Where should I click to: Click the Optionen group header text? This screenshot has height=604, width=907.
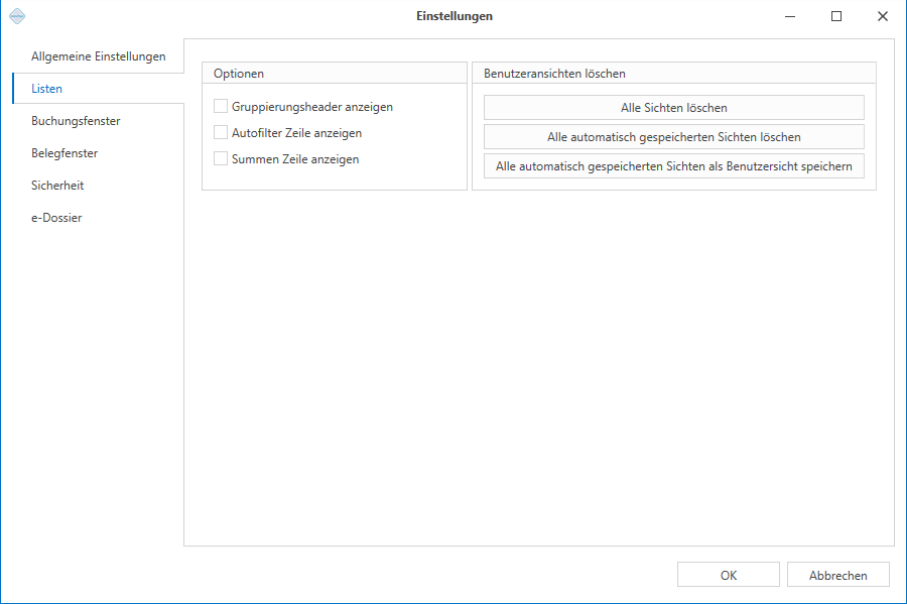239,73
